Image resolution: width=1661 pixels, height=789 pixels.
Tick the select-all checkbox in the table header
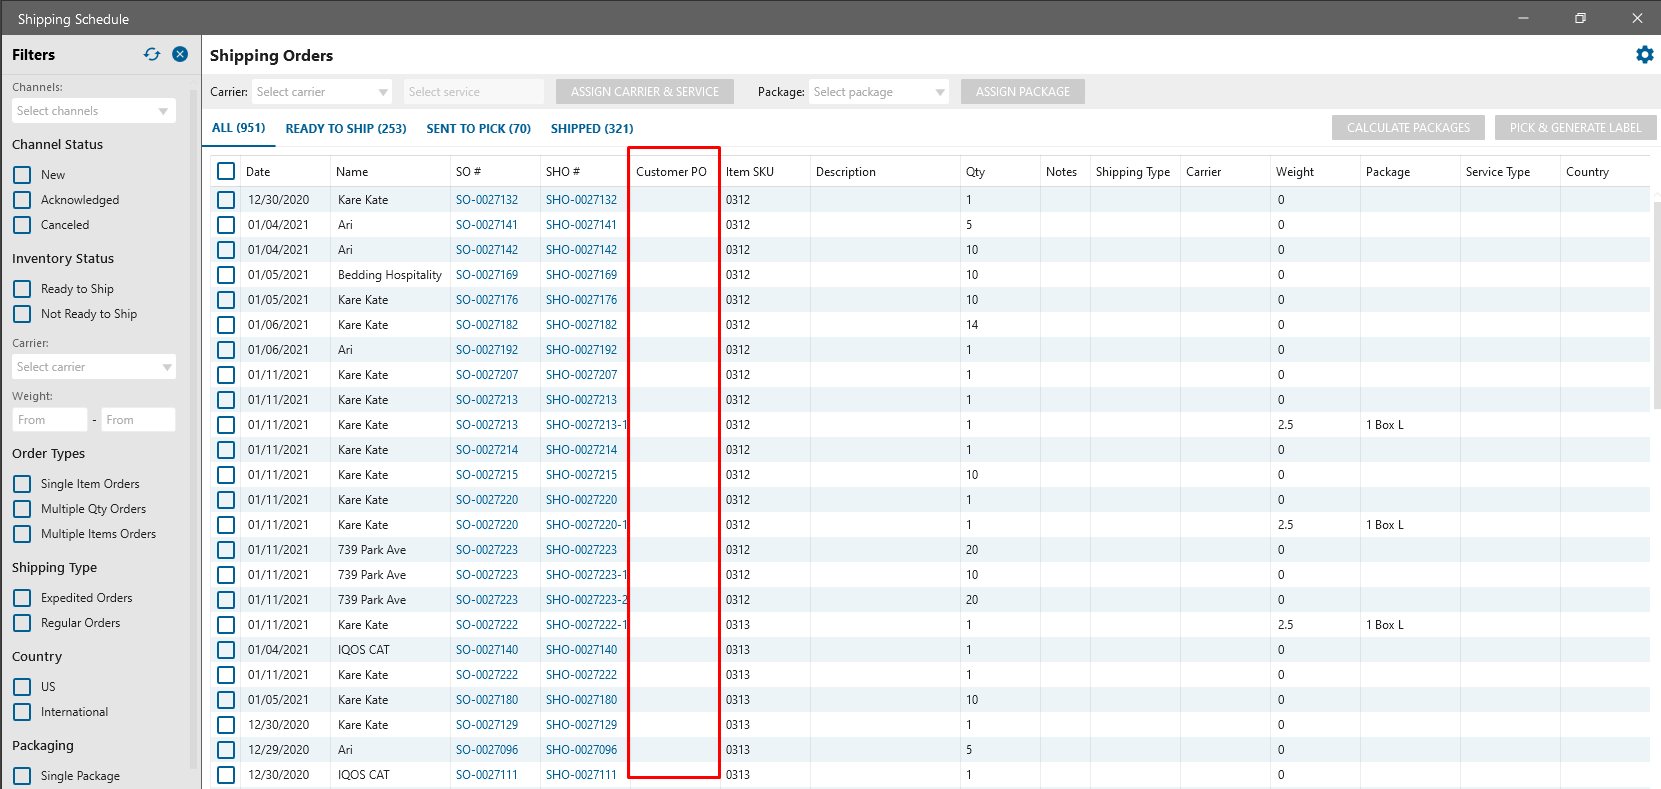[x=226, y=171]
